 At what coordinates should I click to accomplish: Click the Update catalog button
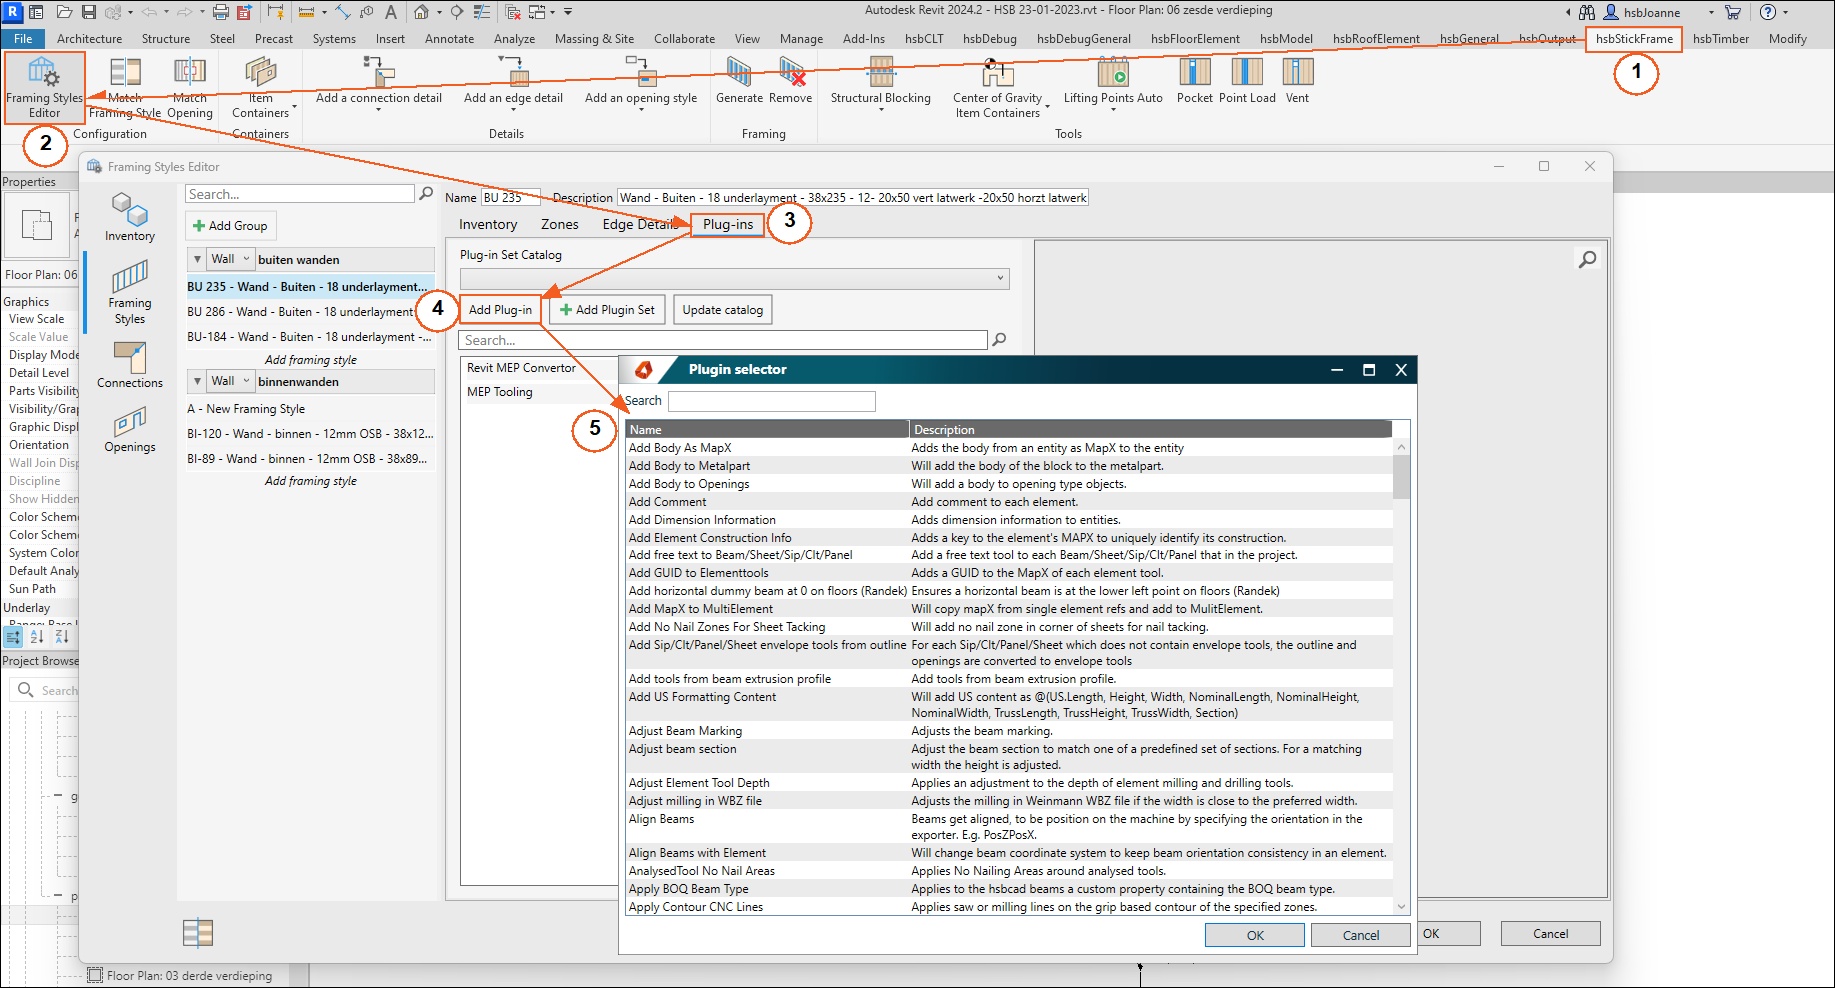pyautogui.click(x=723, y=310)
